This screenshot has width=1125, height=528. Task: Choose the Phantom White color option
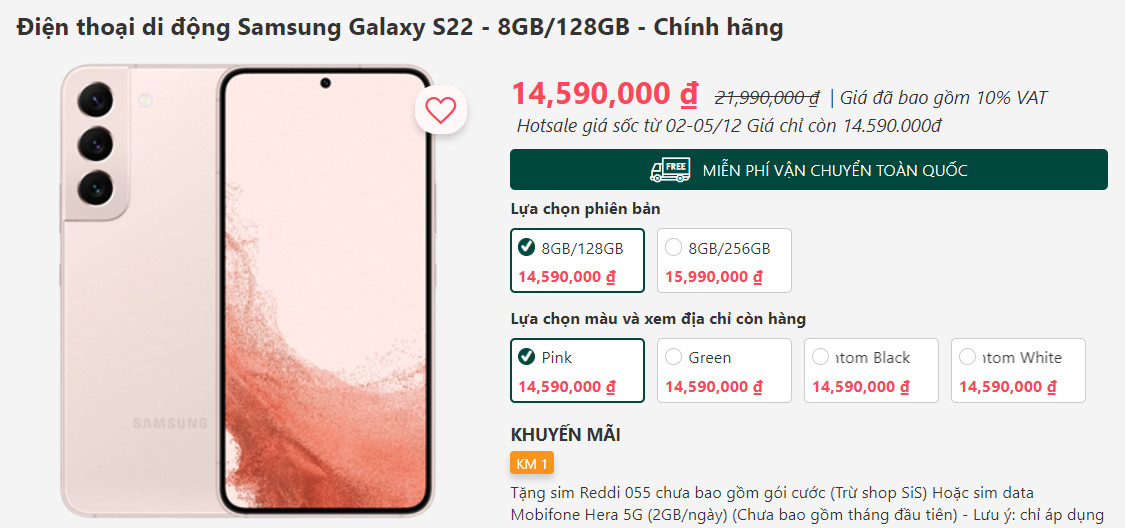1018,370
